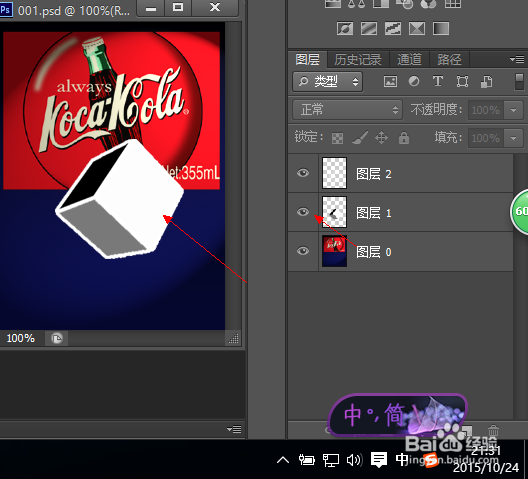Open the volume speaker tray icon
Image resolution: width=528 pixels, height=479 pixels.
pos(355,460)
